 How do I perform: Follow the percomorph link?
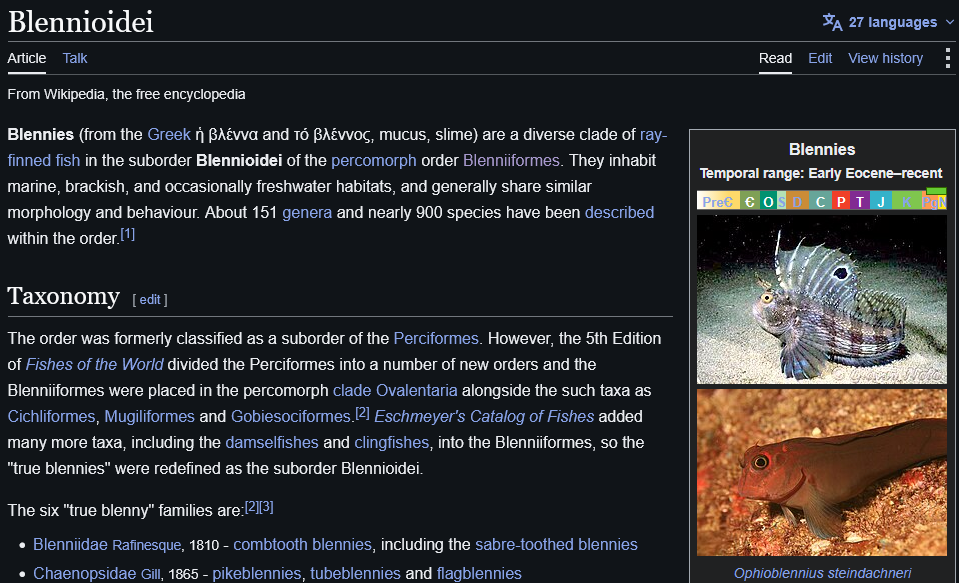tap(374, 161)
